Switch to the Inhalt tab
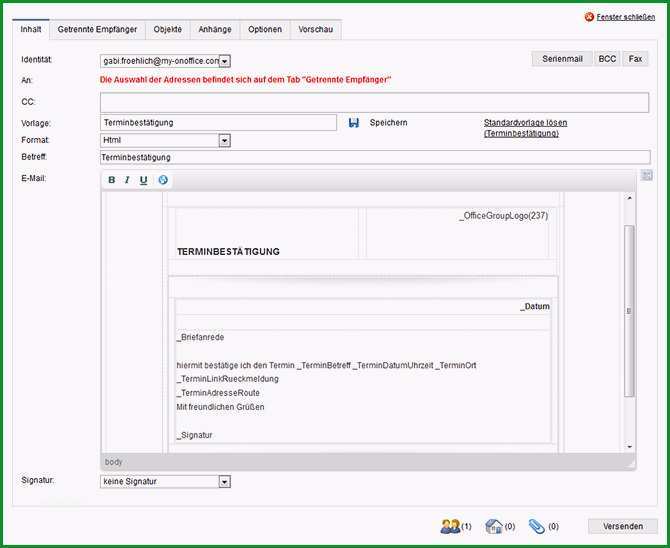The width and height of the screenshot is (670, 548). pyautogui.click(x=31, y=29)
